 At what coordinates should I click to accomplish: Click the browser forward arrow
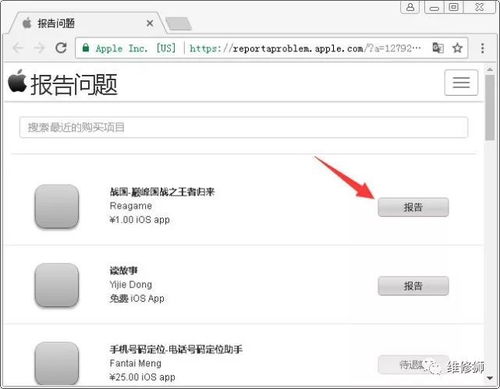click(x=39, y=48)
